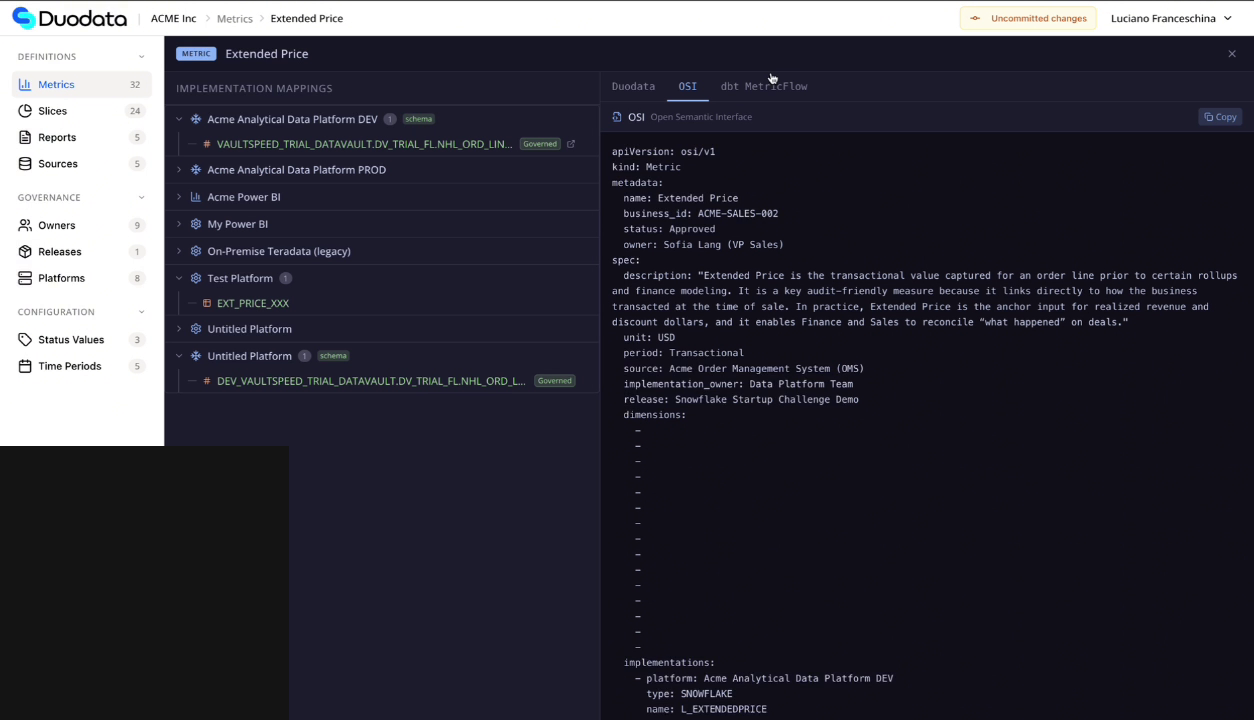Viewport: 1254px width, 720px height.
Task: Click the Snowflake icon beside Acme Analytical Data Platform DEV
Action: pos(195,119)
